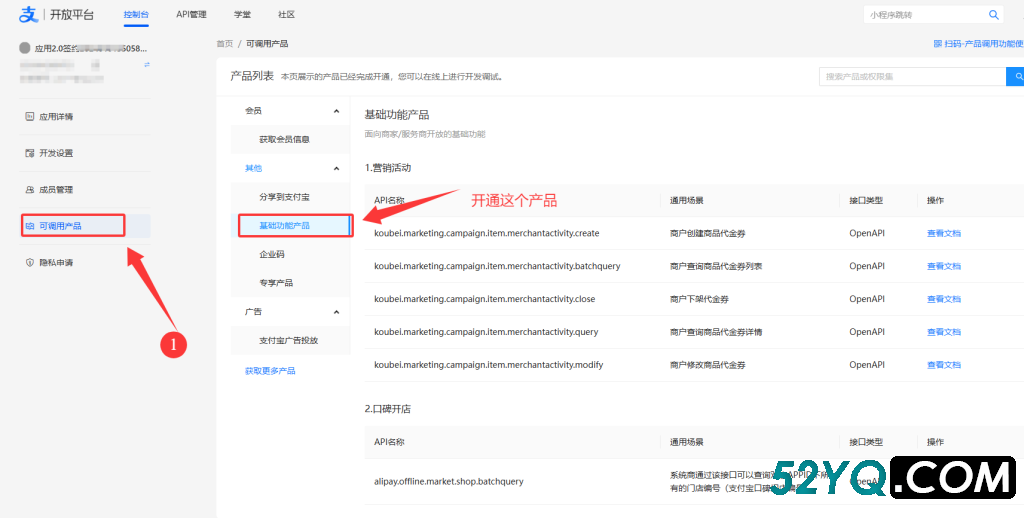Focus the 搜索产品或权限集 search field

click(x=912, y=76)
